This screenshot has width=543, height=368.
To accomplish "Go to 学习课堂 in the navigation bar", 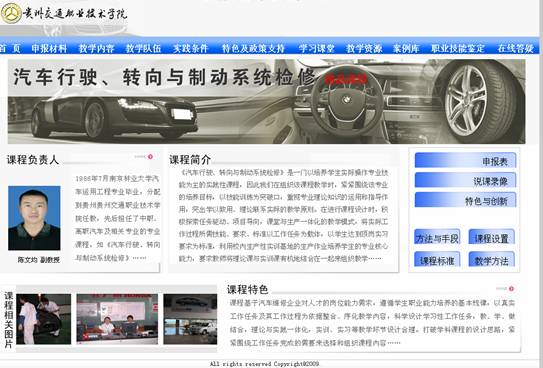I will coord(317,48).
